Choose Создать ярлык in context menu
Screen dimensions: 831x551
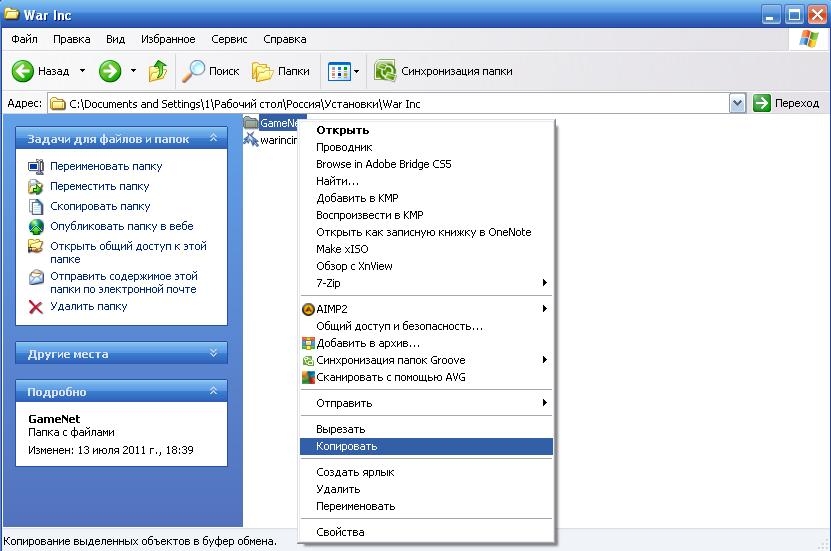click(426, 472)
